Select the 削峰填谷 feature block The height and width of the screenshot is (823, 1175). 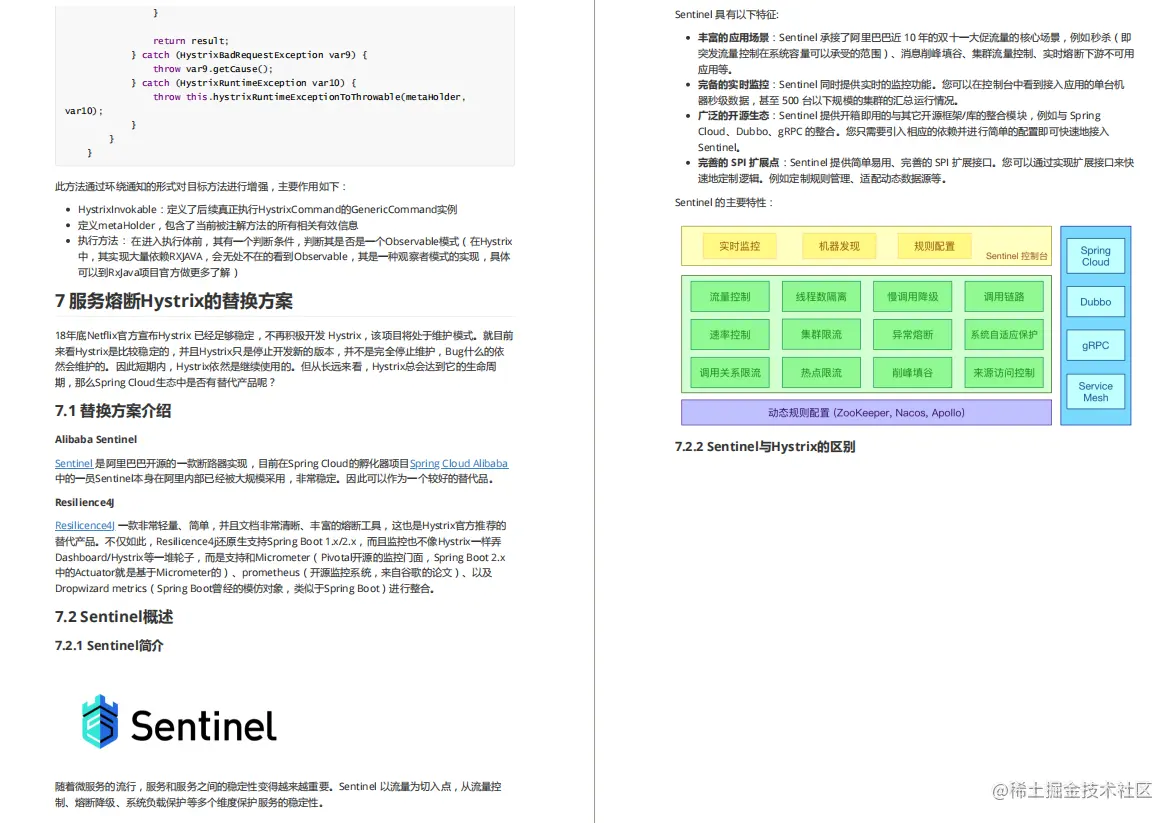(913, 373)
